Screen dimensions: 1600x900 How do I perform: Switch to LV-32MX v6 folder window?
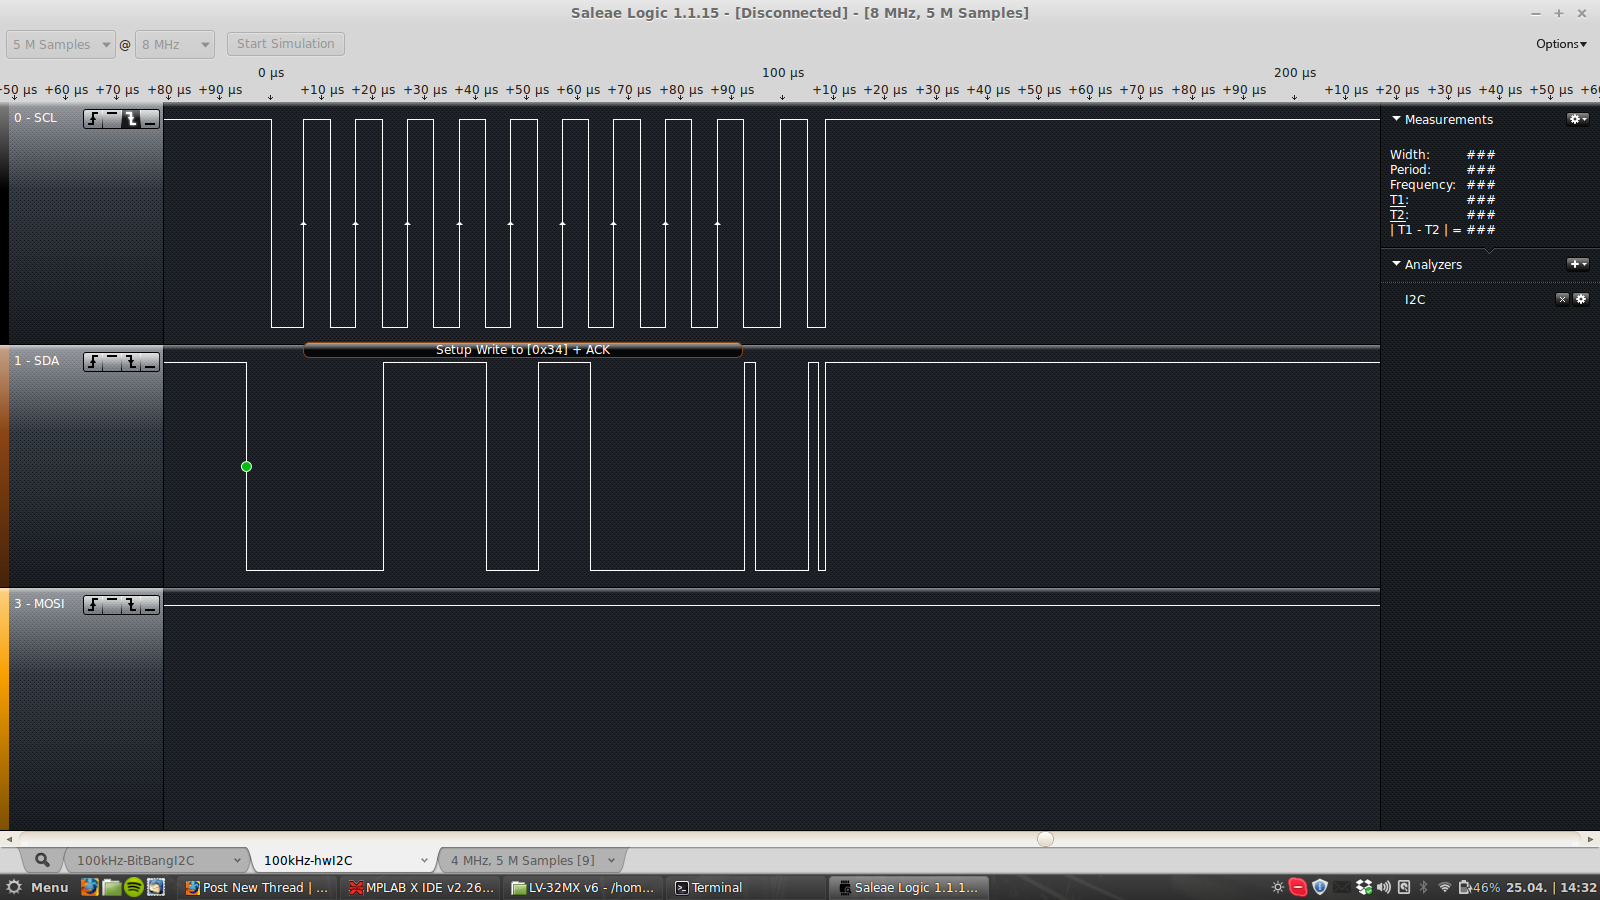coord(583,888)
